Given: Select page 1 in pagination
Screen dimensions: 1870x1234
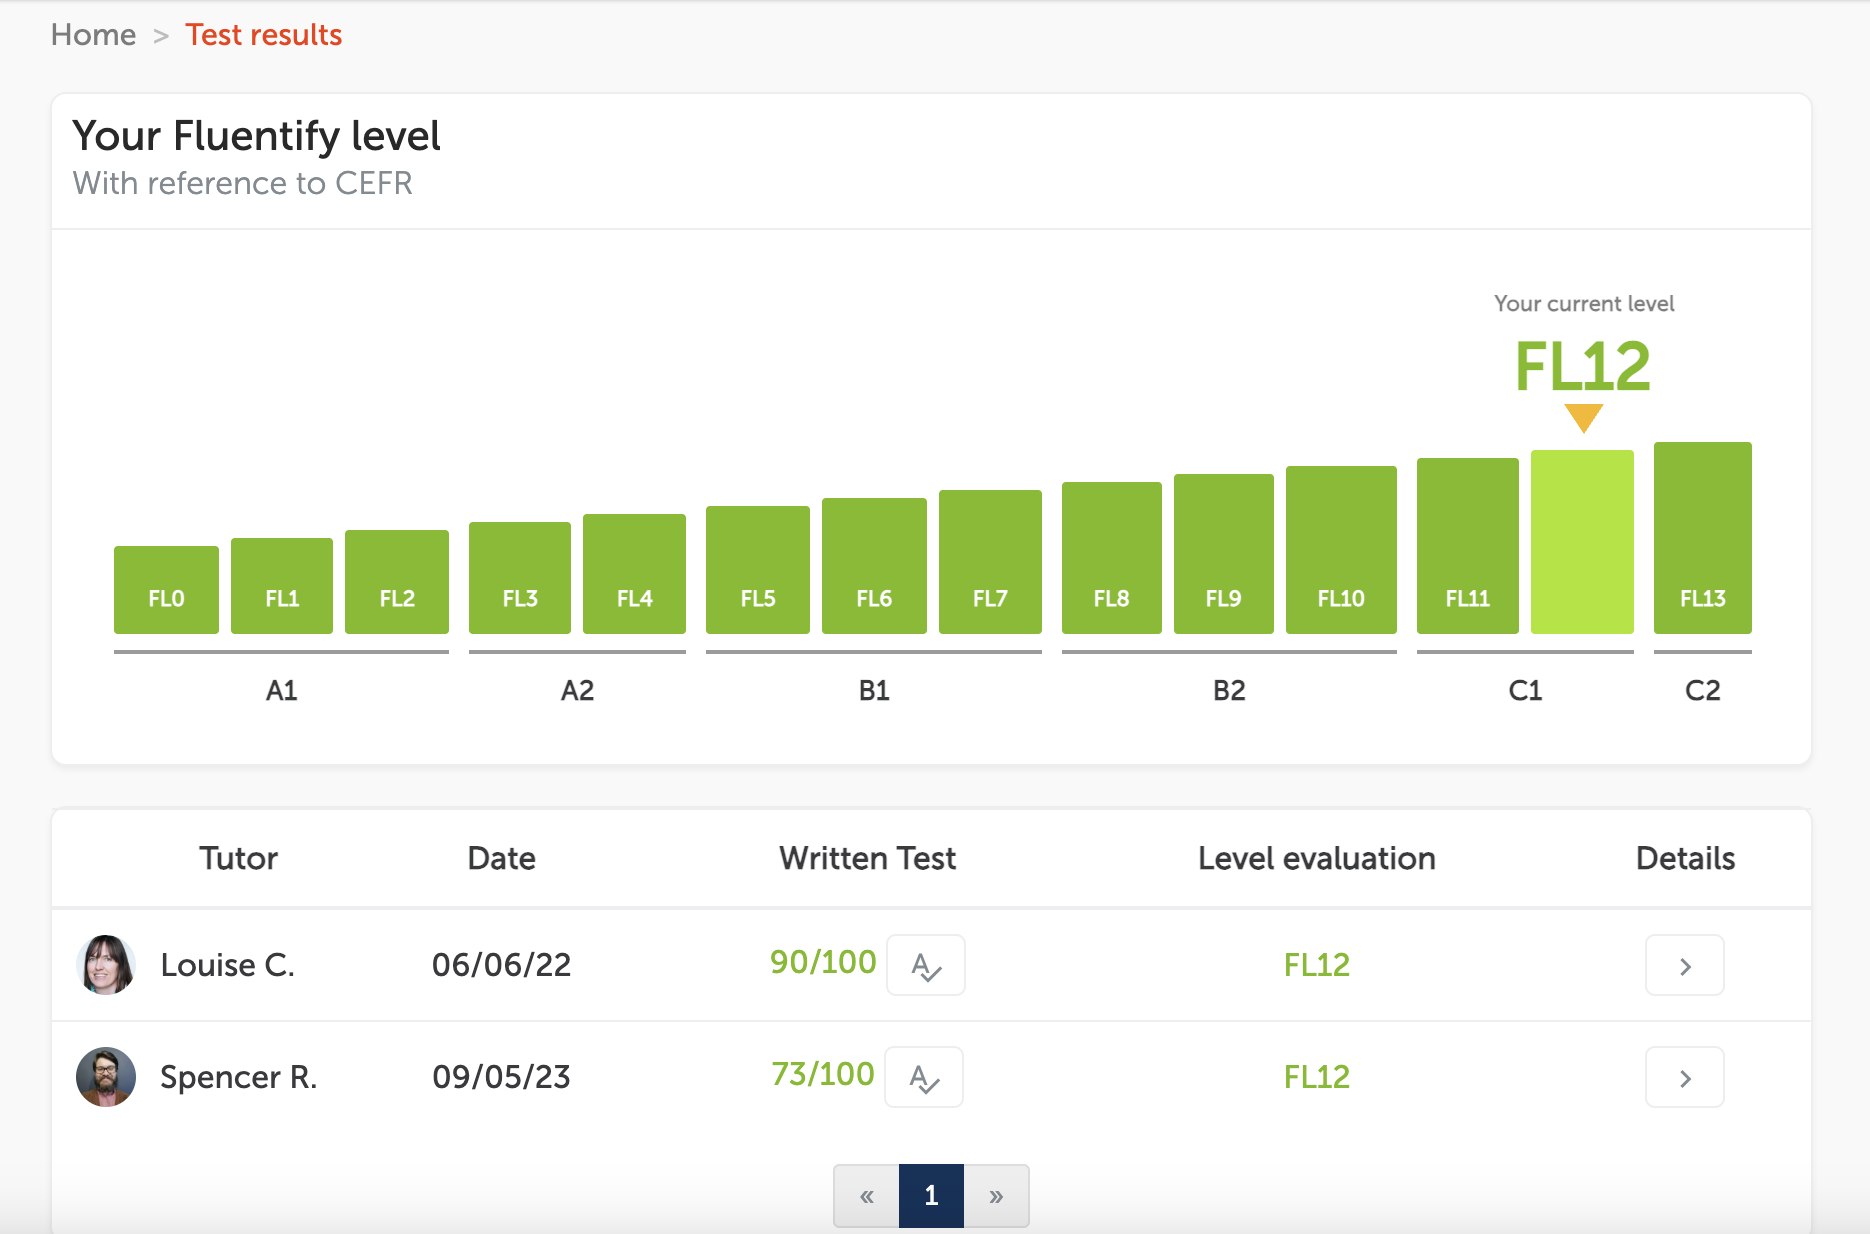Looking at the screenshot, I should (931, 1195).
